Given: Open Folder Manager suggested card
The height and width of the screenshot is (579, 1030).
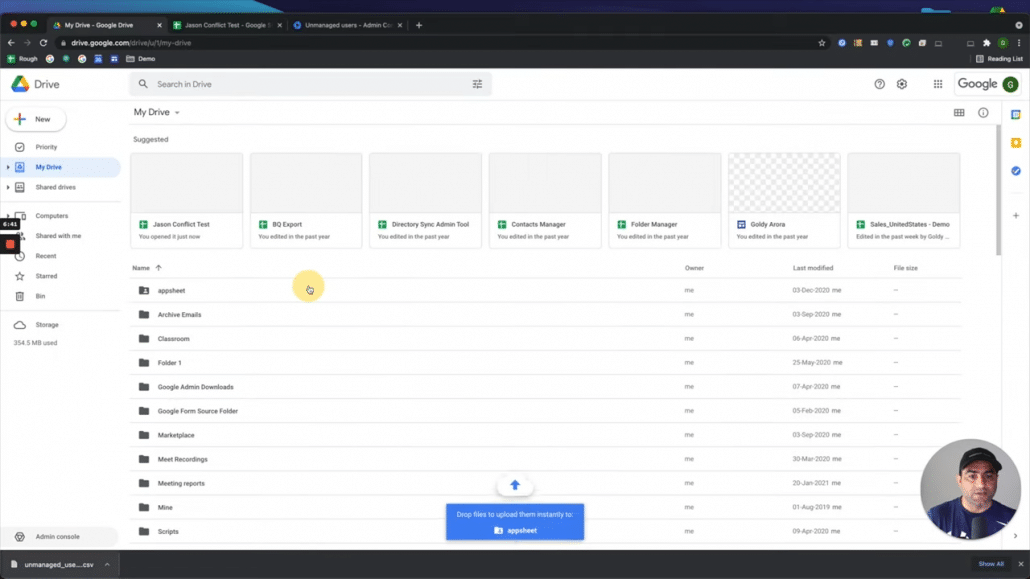Looking at the screenshot, I should coord(665,200).
